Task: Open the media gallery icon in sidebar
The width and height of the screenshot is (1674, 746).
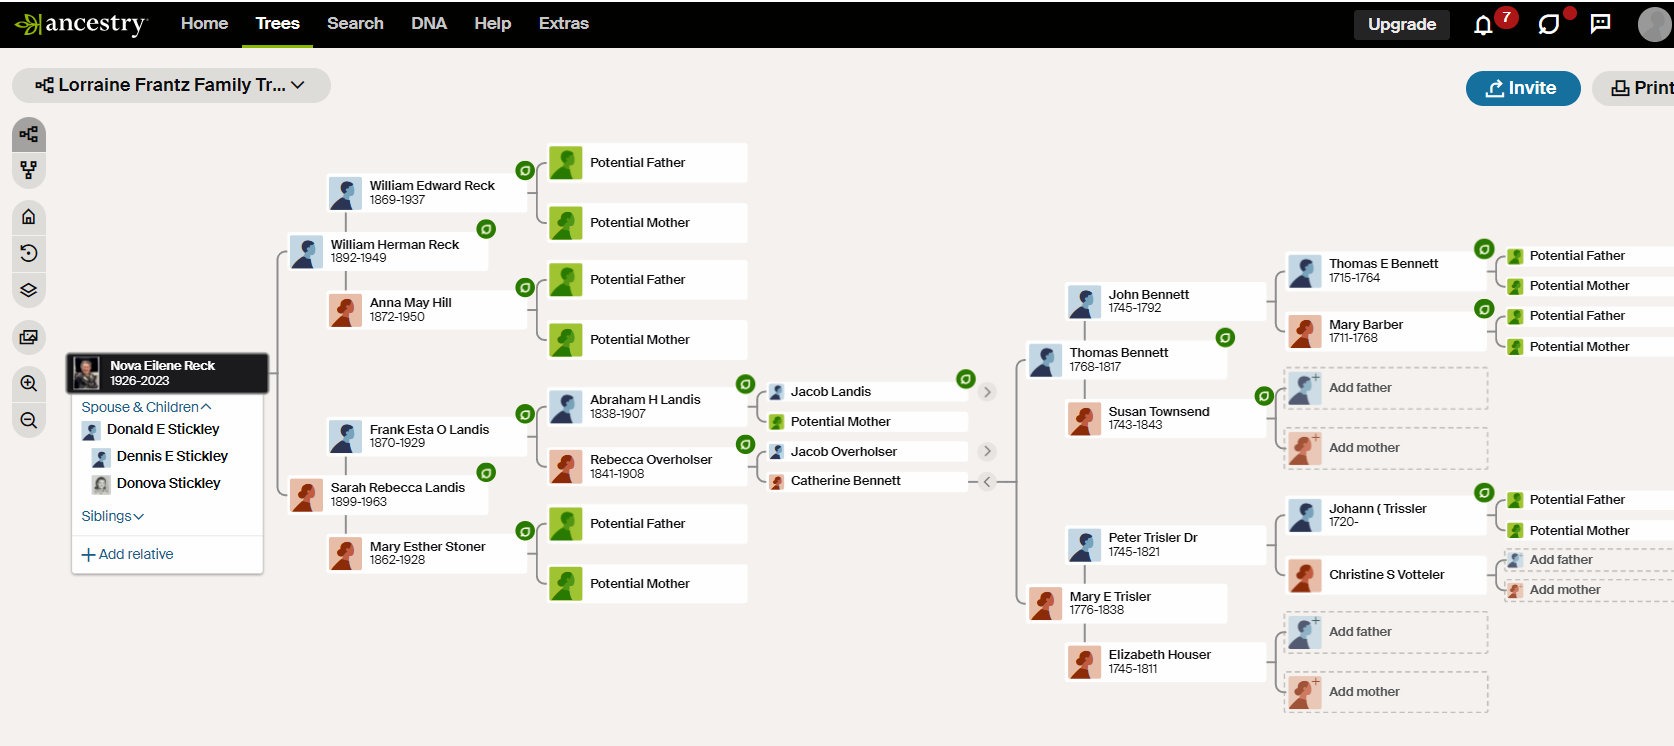Action: point(29,337)
